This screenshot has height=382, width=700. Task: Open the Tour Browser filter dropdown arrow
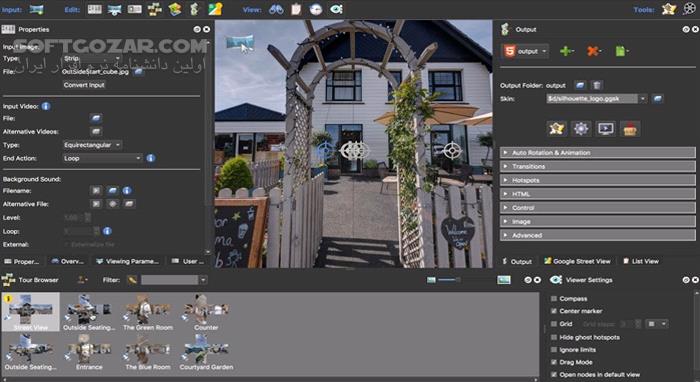(203, 280)
